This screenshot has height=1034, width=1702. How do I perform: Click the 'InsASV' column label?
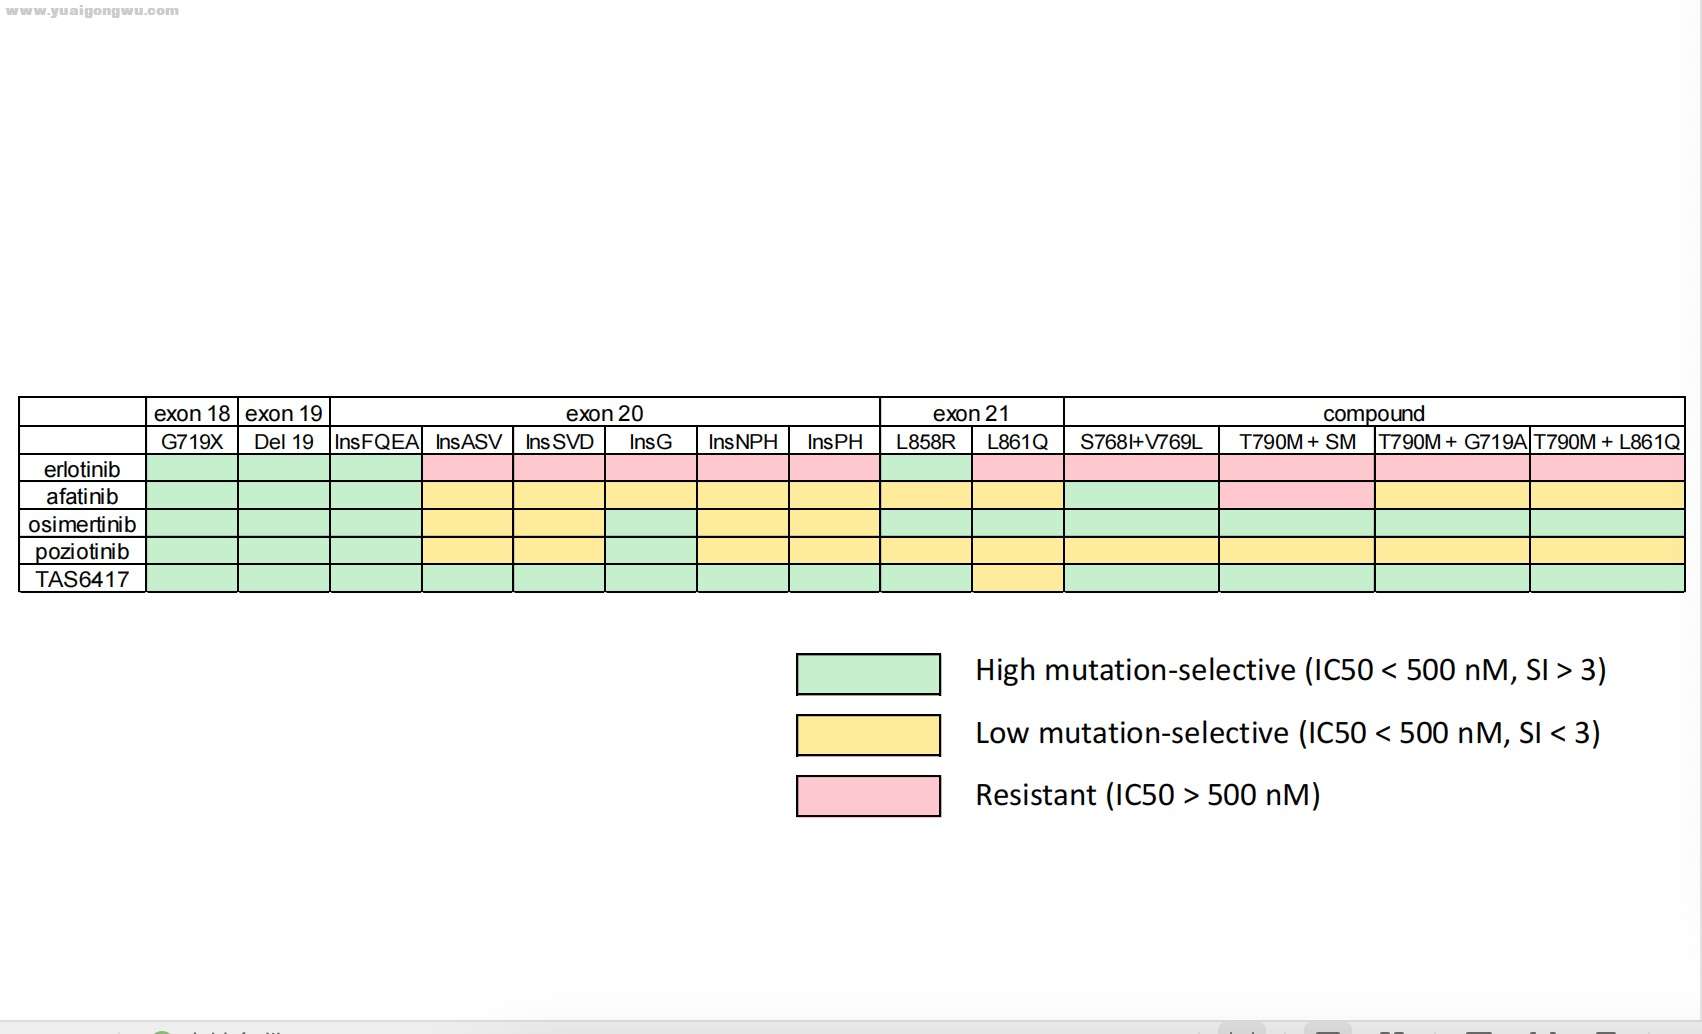pos(468,441)
